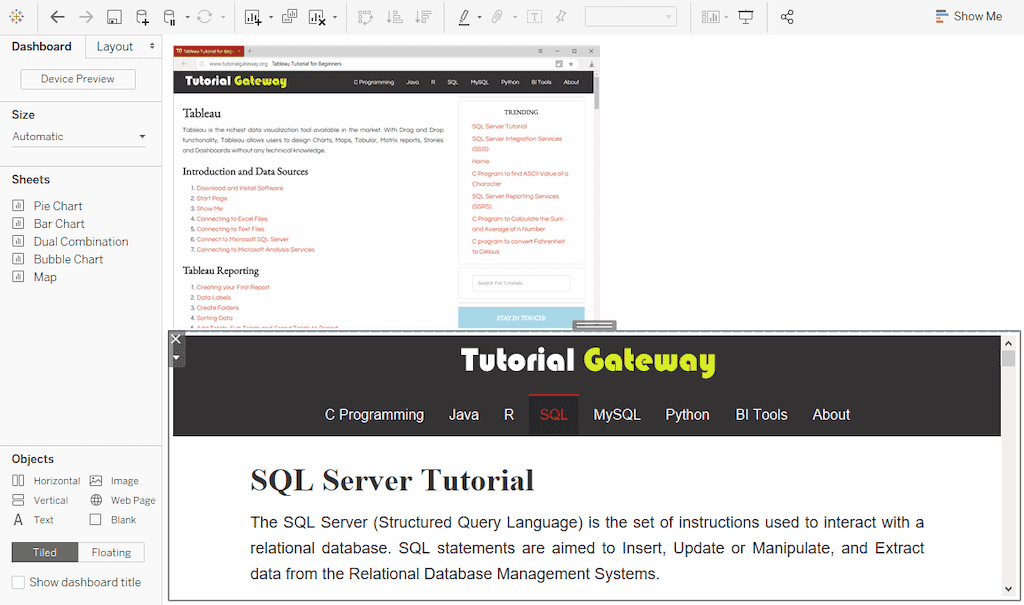Open the web page object's options arrow
Image resolution: width=1024 pixels, height=605 pixels.
[176, 357]
